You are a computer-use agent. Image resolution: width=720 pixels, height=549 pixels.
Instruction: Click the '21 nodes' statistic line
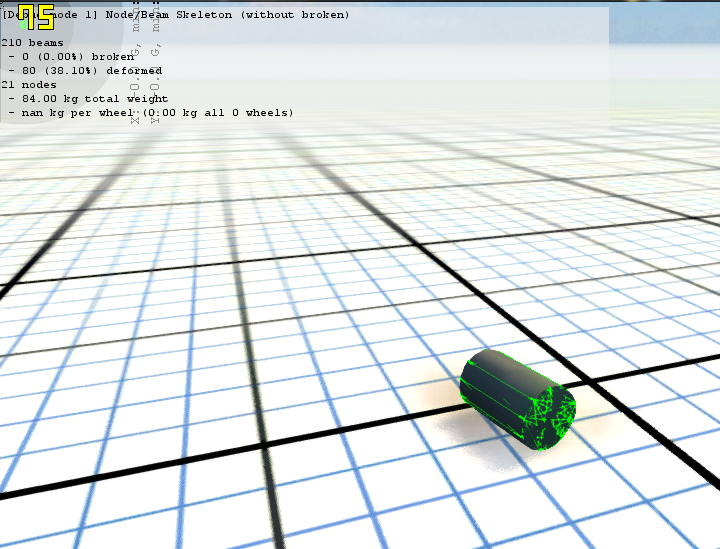(29, 85)
